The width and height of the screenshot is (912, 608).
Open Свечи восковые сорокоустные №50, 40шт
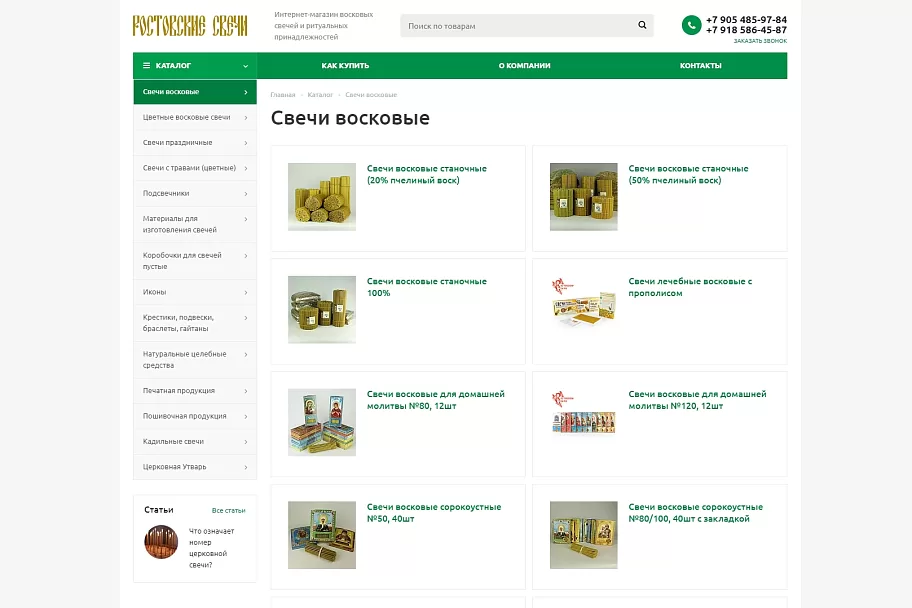pos(434,513)
